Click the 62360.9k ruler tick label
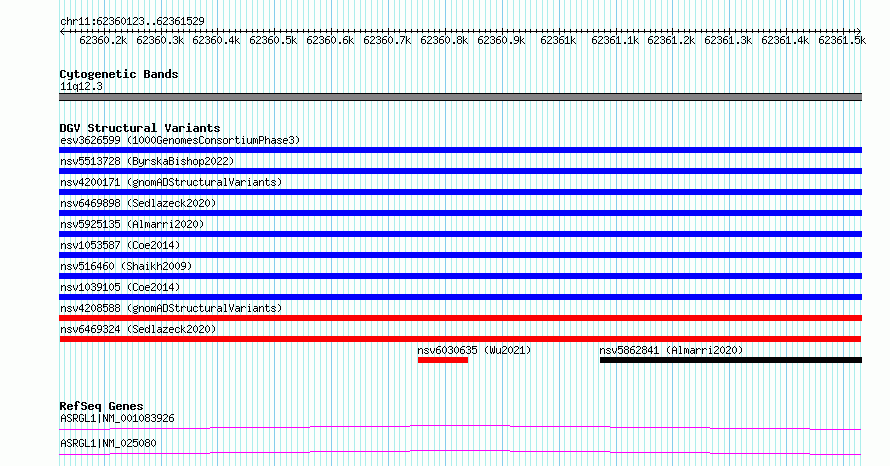This screenshot has width=890, height=466. click(501, 40)
